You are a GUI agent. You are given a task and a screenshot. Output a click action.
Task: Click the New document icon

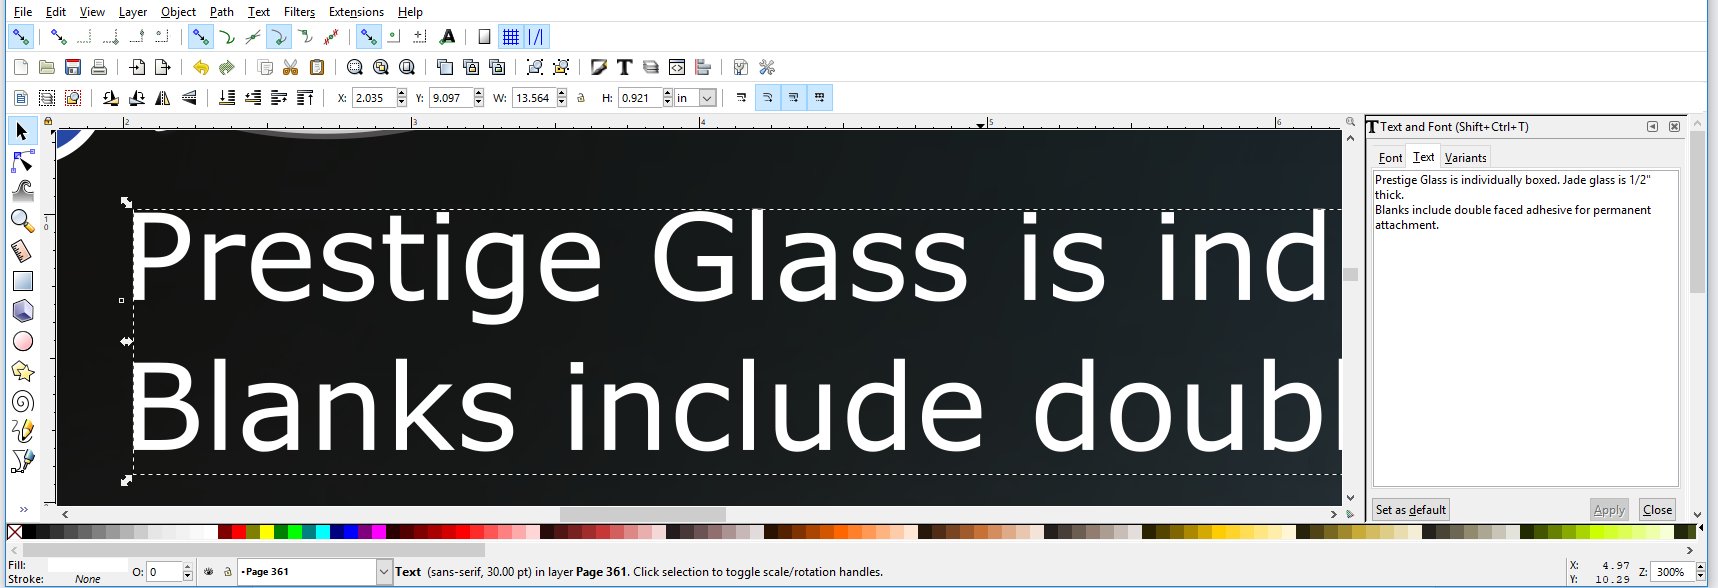pos(20,67)
